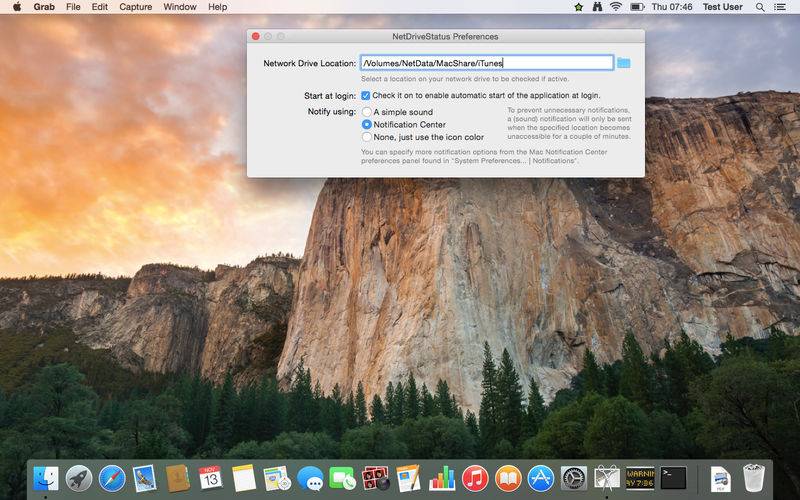Screen dimensions: 800x500
Task: Open iTunes from the dock
Action: 475,478
